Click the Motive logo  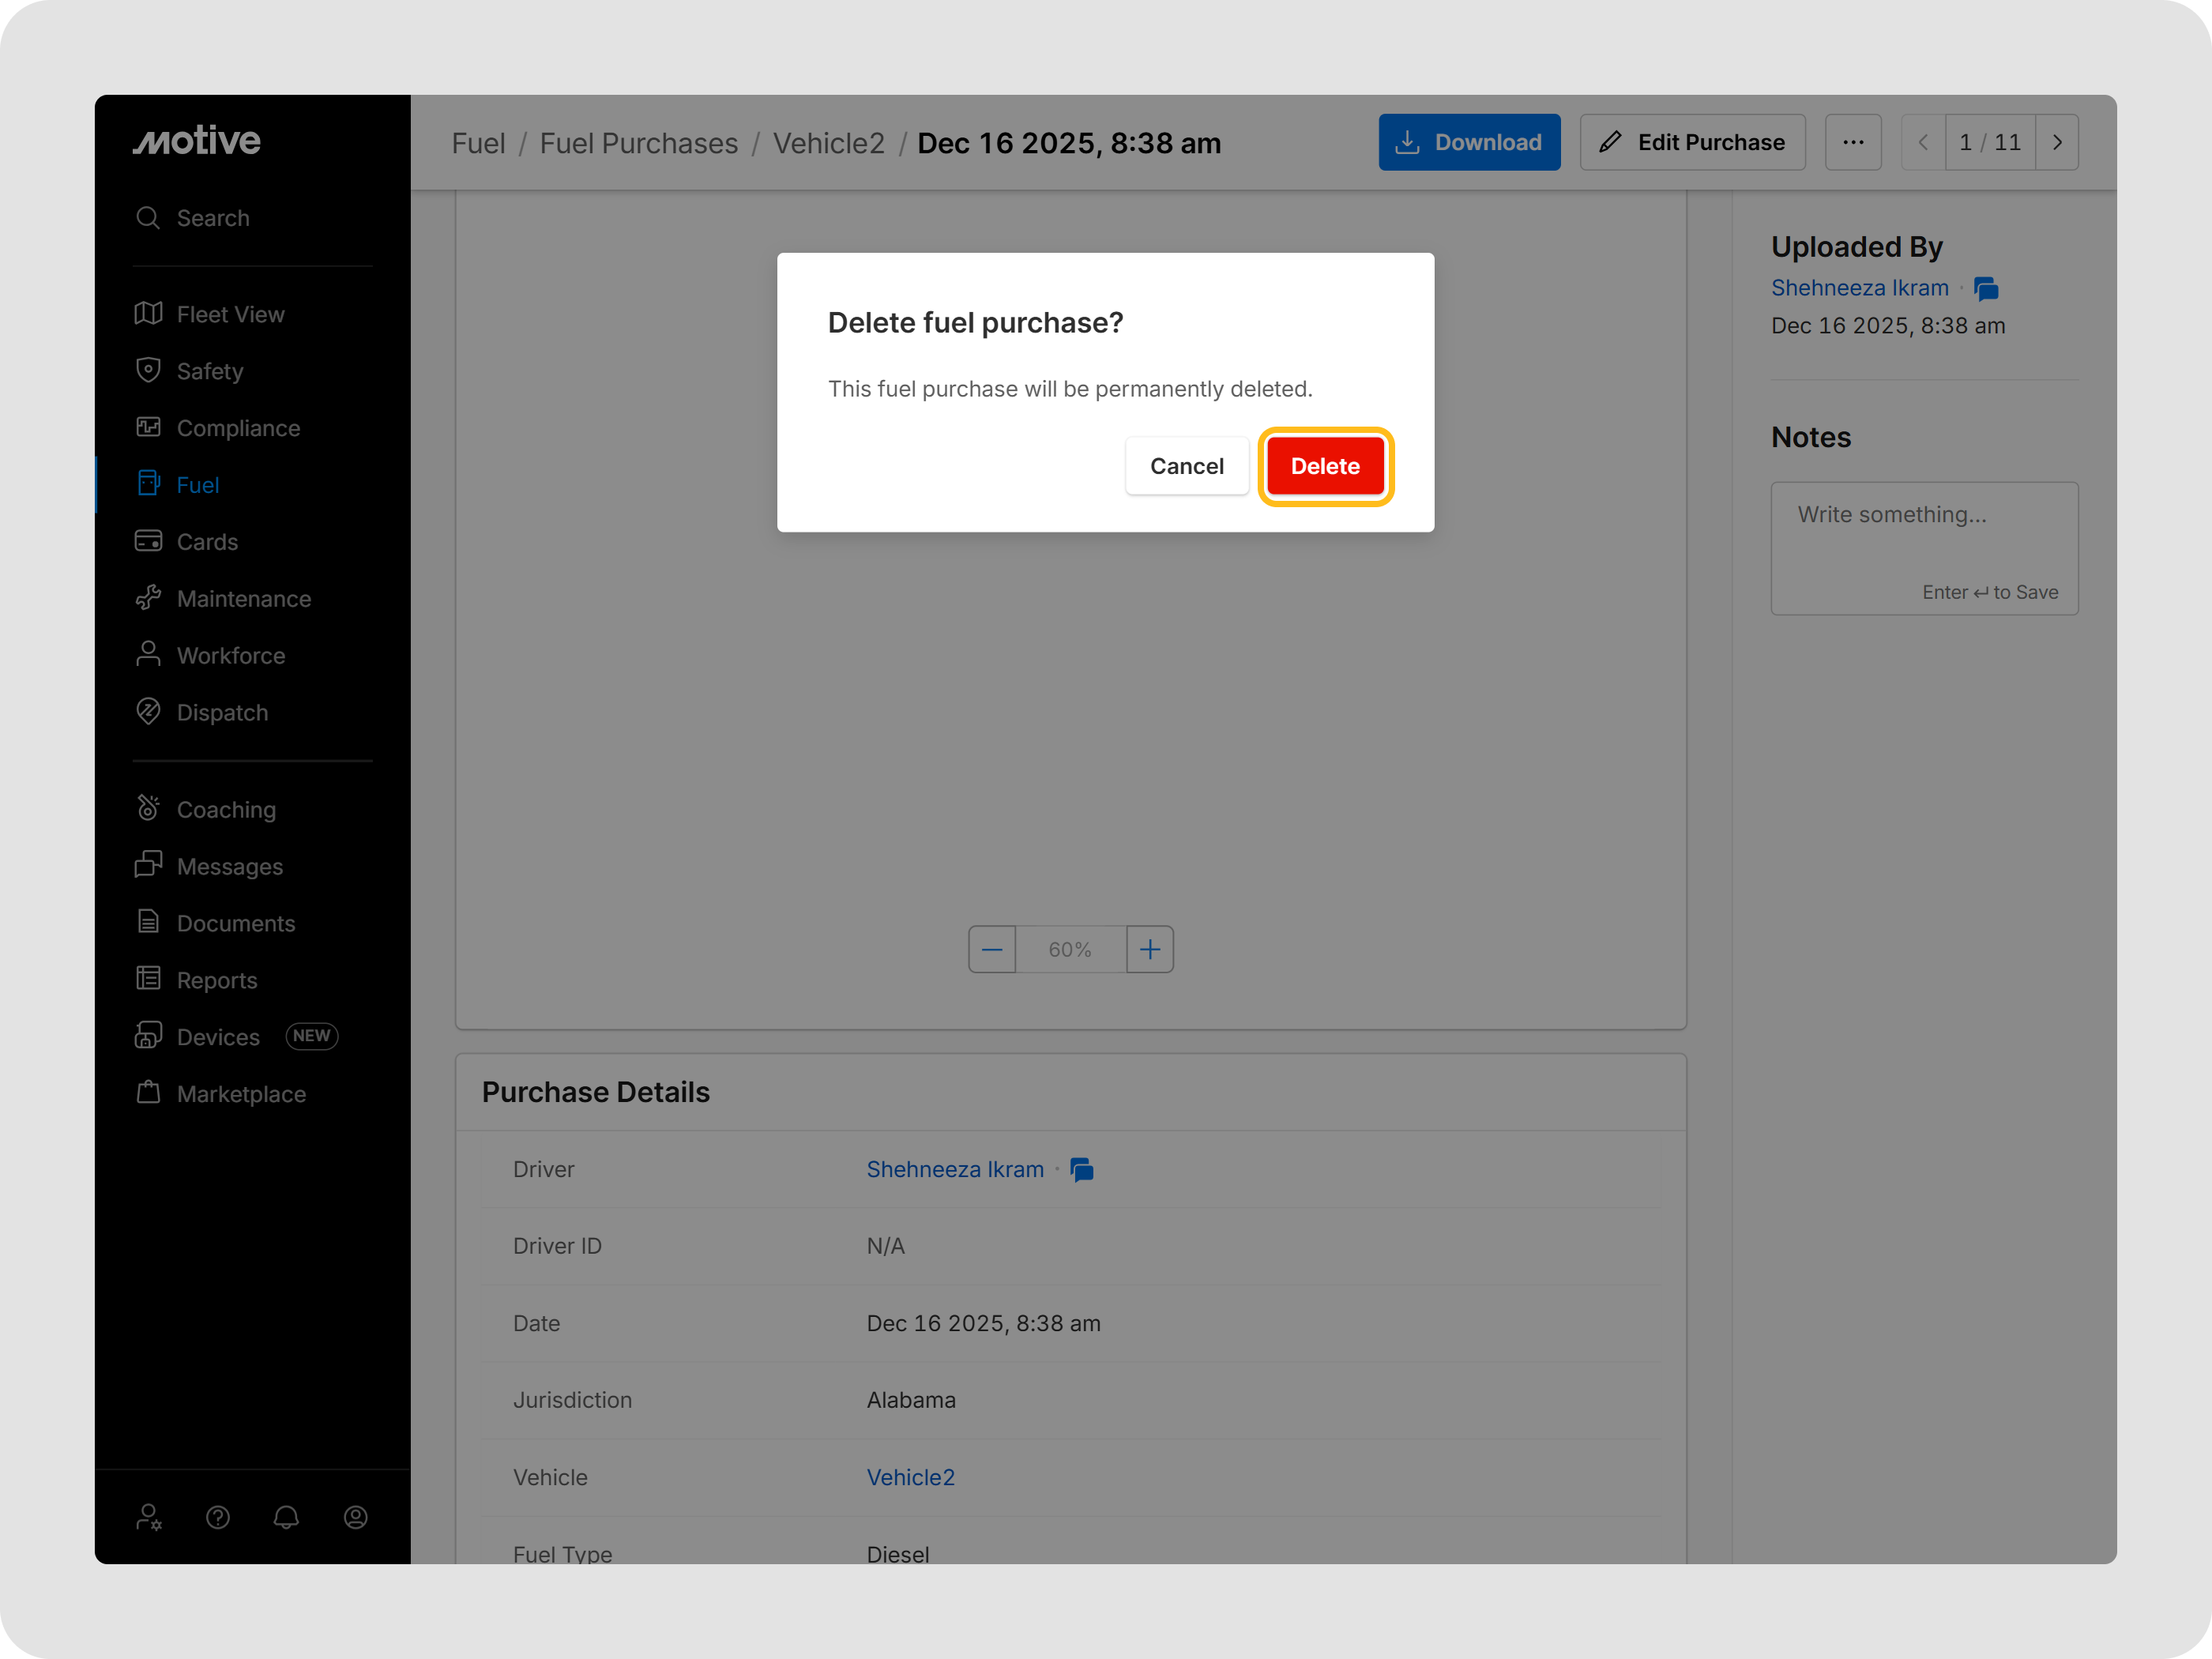(197, 141)
